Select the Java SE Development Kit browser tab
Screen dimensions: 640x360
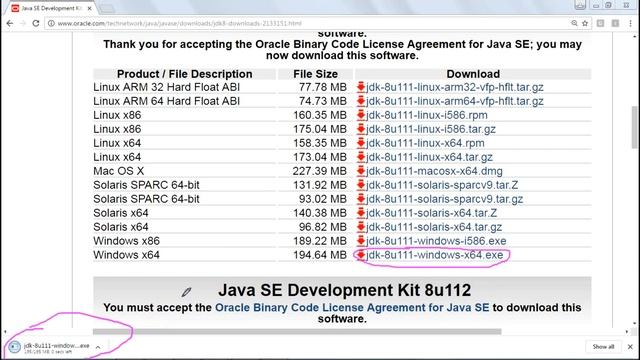pyautogui.click(x=51, y=8)
